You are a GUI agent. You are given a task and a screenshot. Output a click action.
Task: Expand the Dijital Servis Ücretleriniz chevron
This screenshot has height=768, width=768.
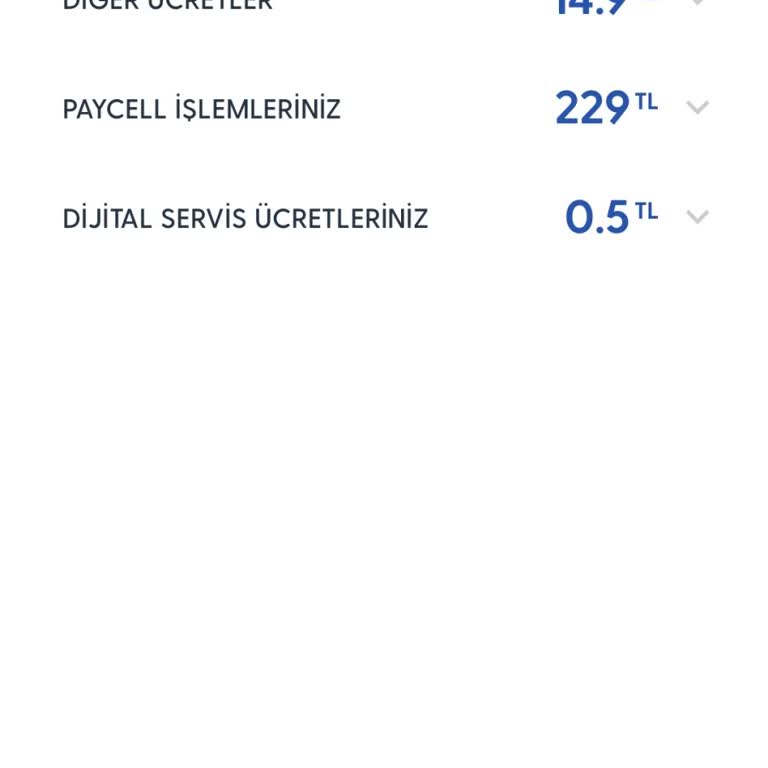pyautogui.click(x=697, y=216)
